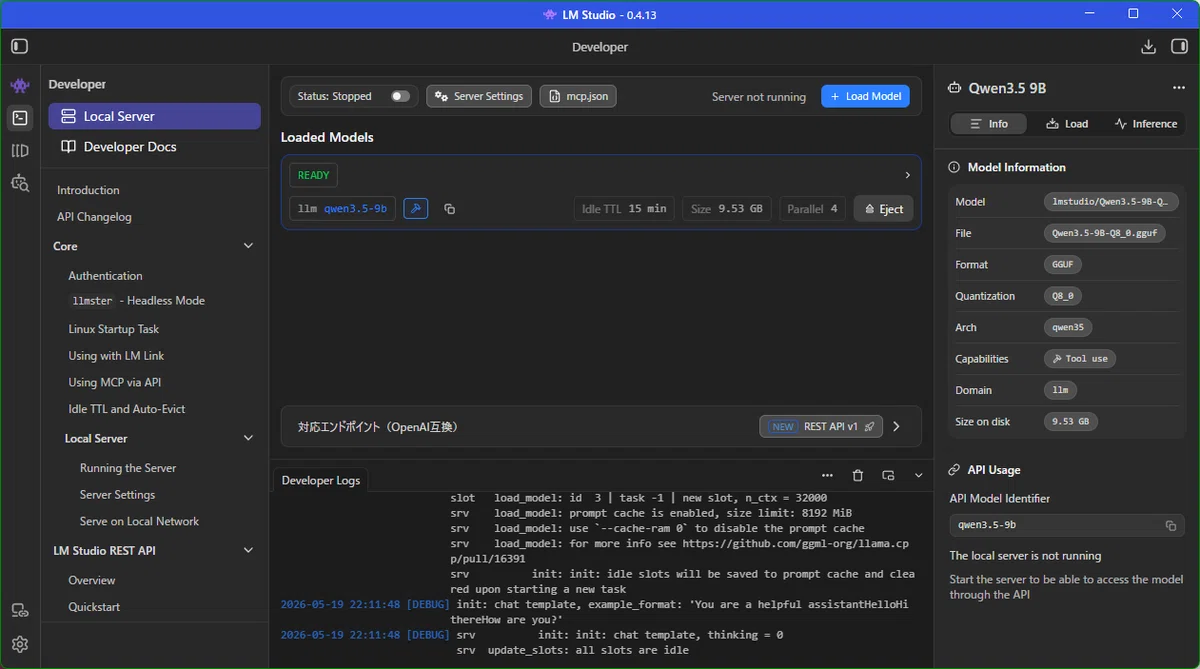
Task: Open Linux Startup Task docs page
Action: coord(114,329)
